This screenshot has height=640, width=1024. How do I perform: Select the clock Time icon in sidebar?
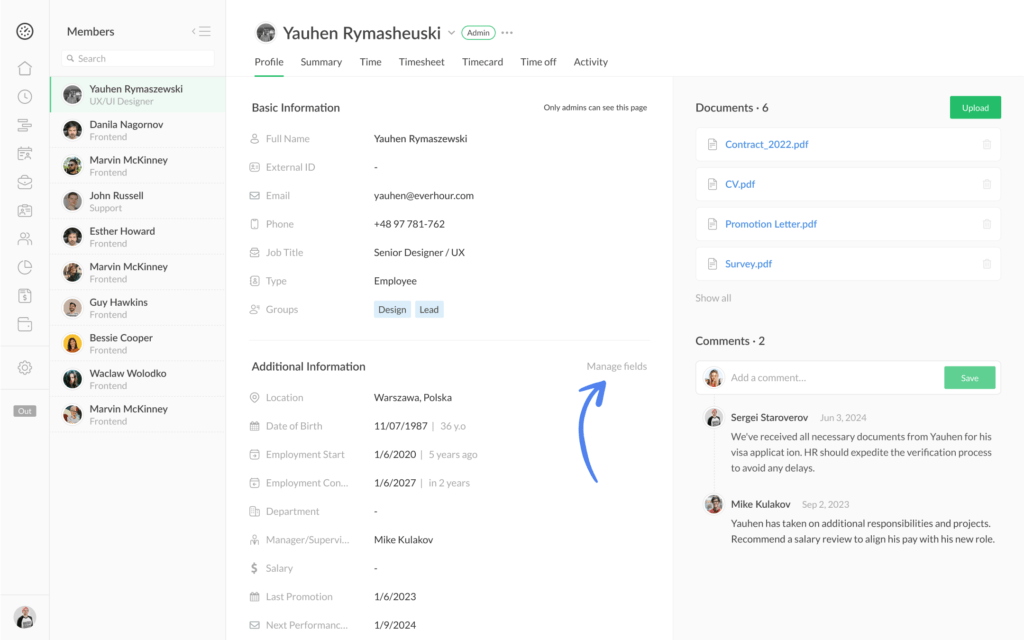click(x=24, y=96)
